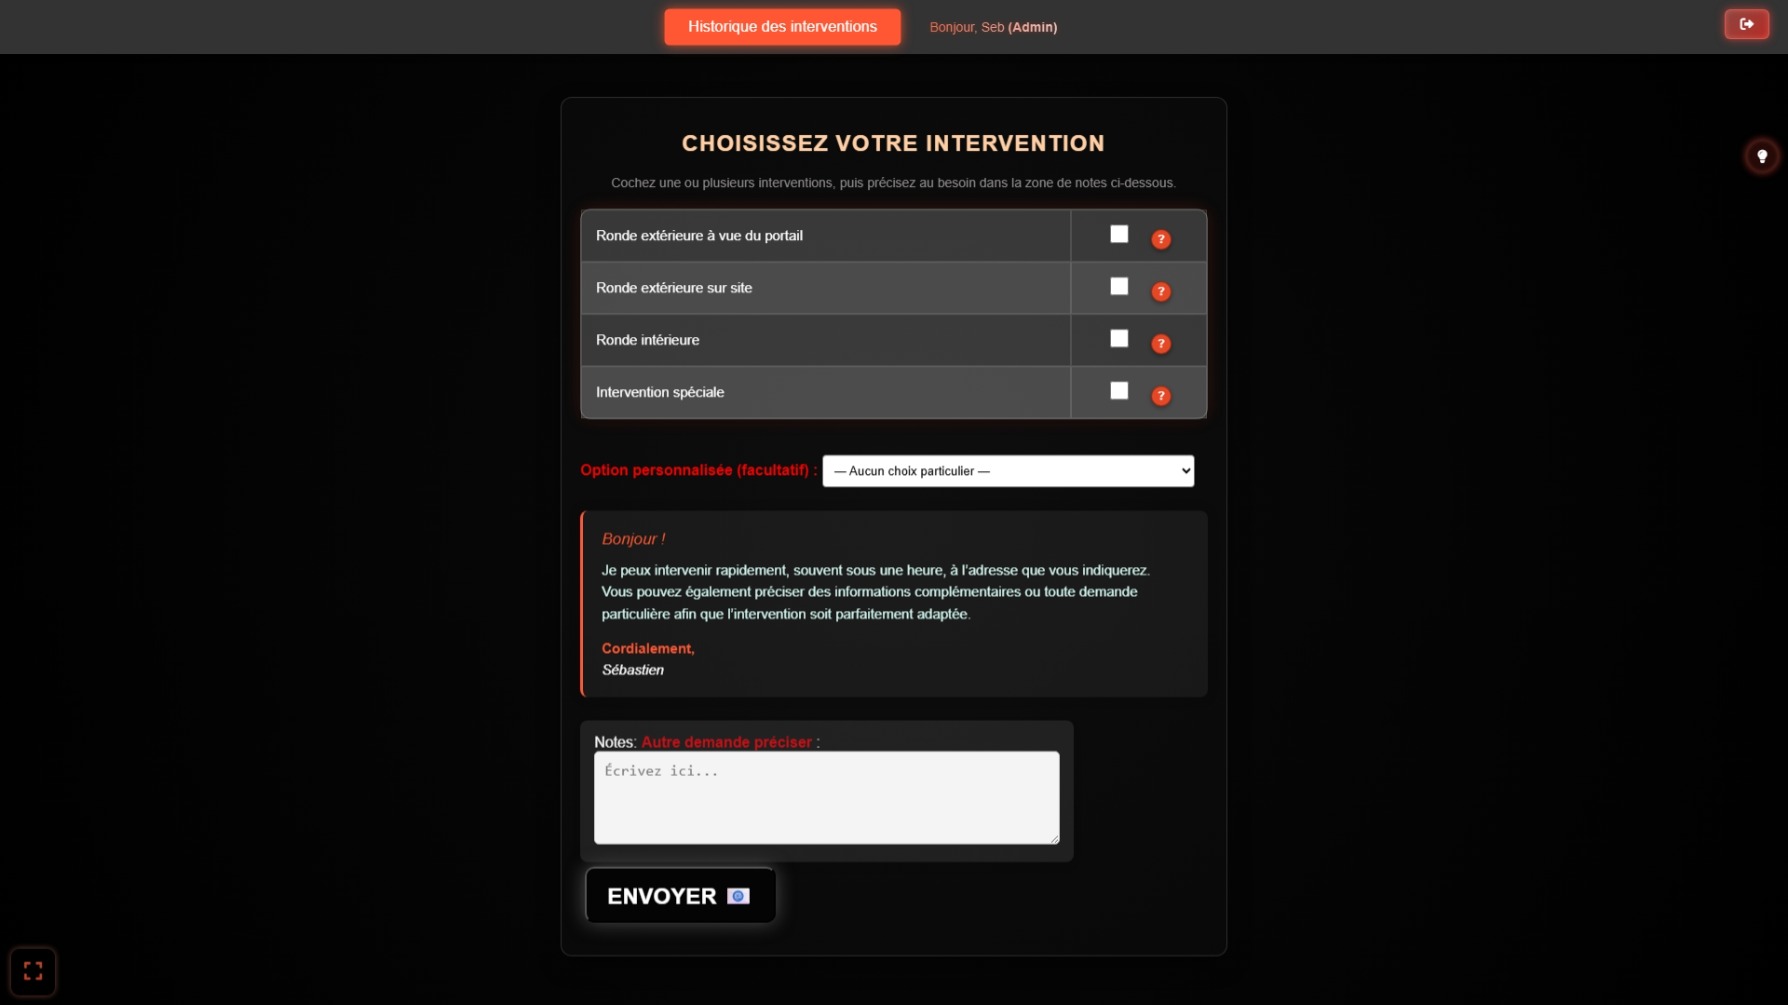The image size is (1788, 1005).
Task: Click the logout icon in top bar
Action: click(1746, 24)
